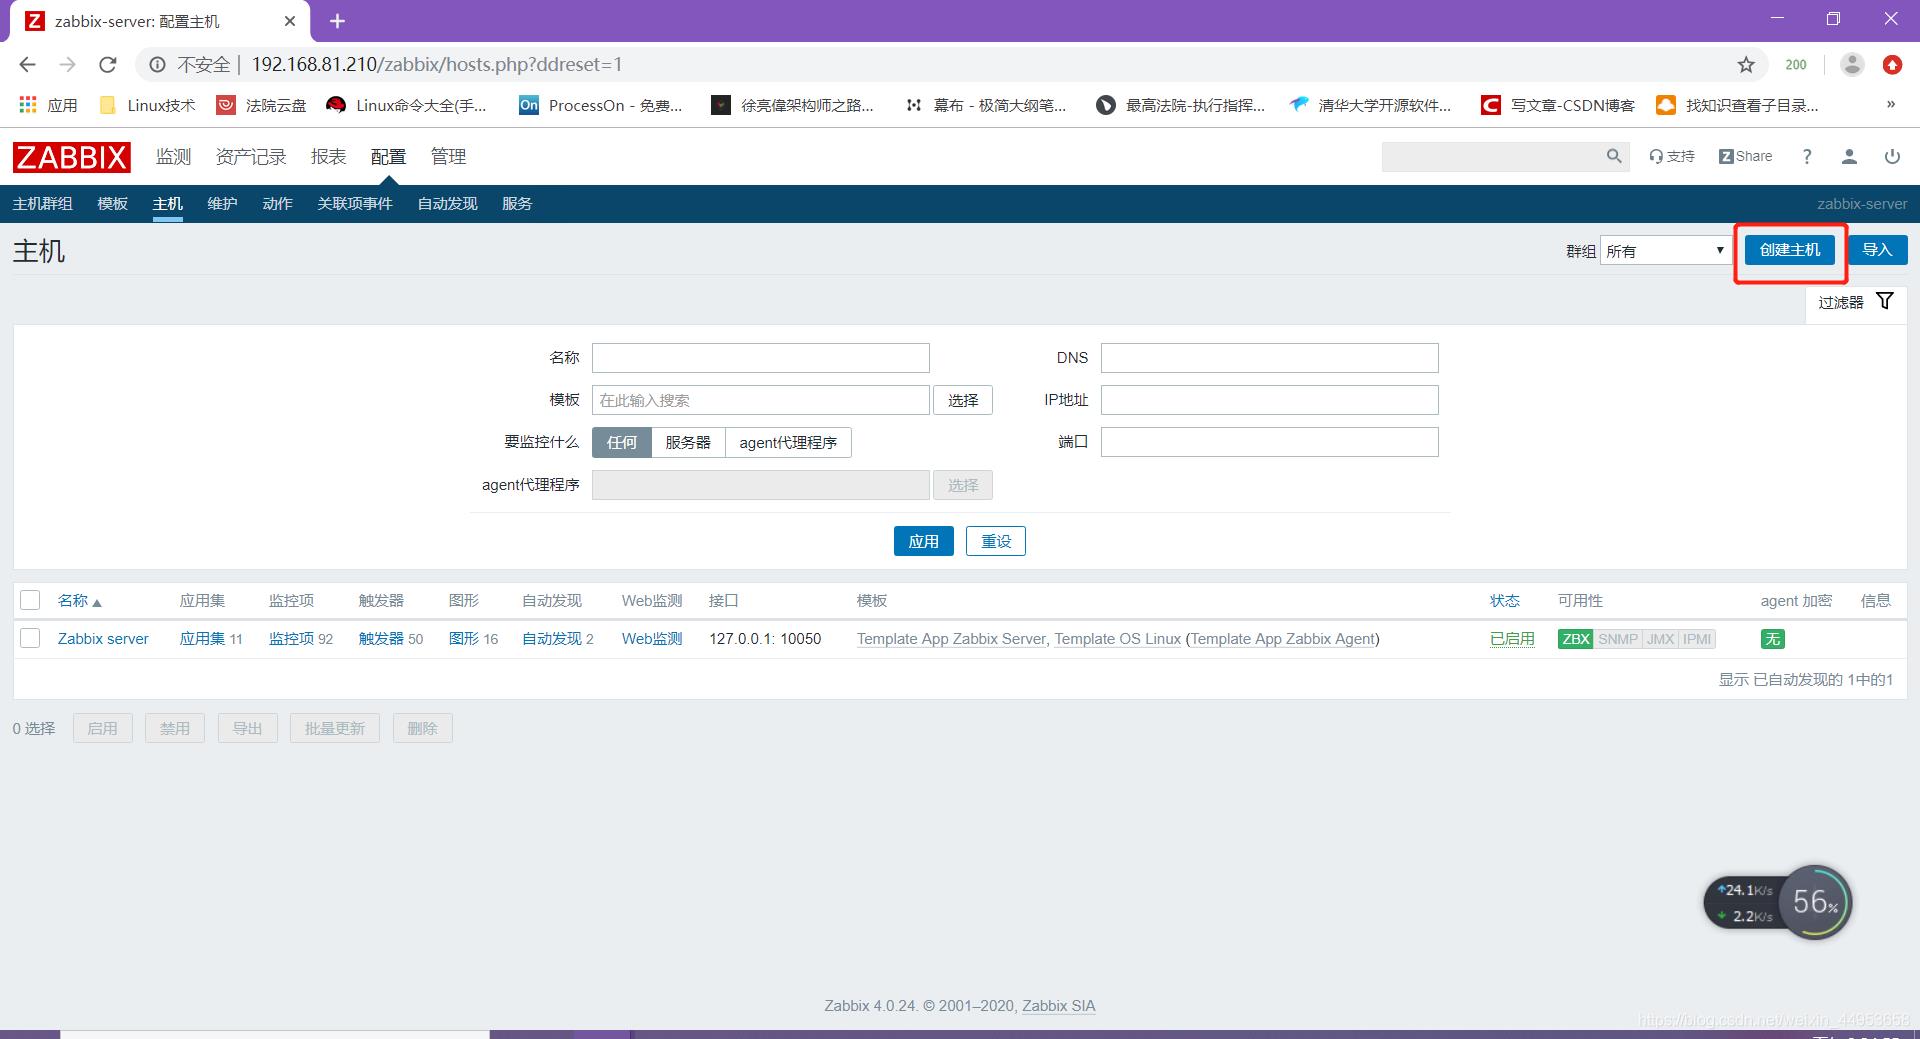
Task: Open the Zabbix server host link
Action: point(103,639)
